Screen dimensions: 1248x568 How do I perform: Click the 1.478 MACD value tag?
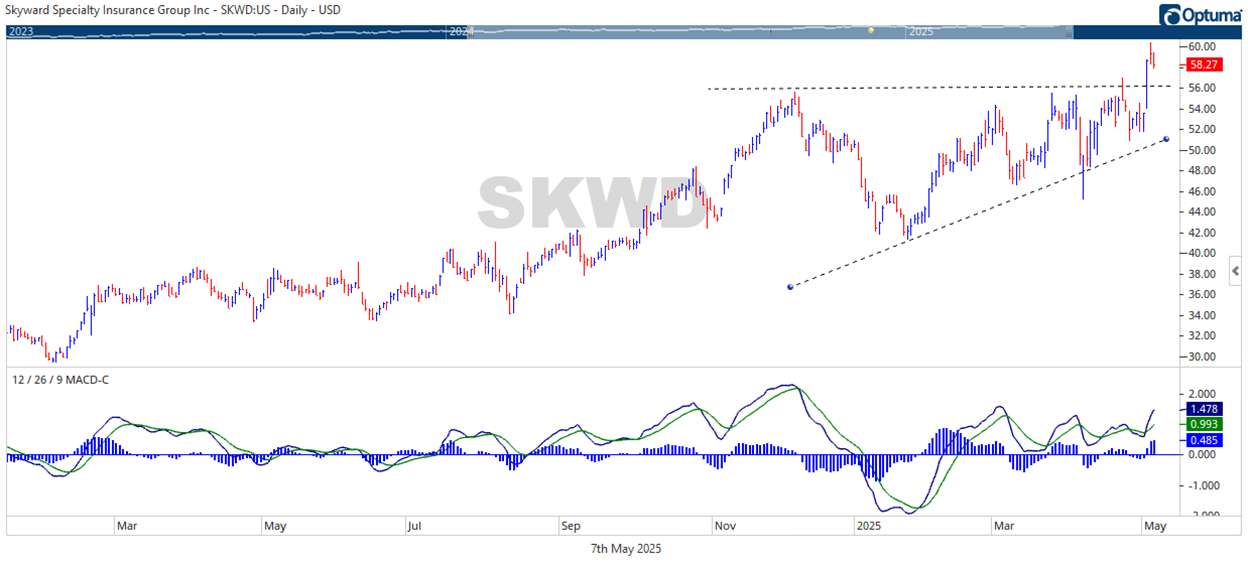click(1203, 409)
